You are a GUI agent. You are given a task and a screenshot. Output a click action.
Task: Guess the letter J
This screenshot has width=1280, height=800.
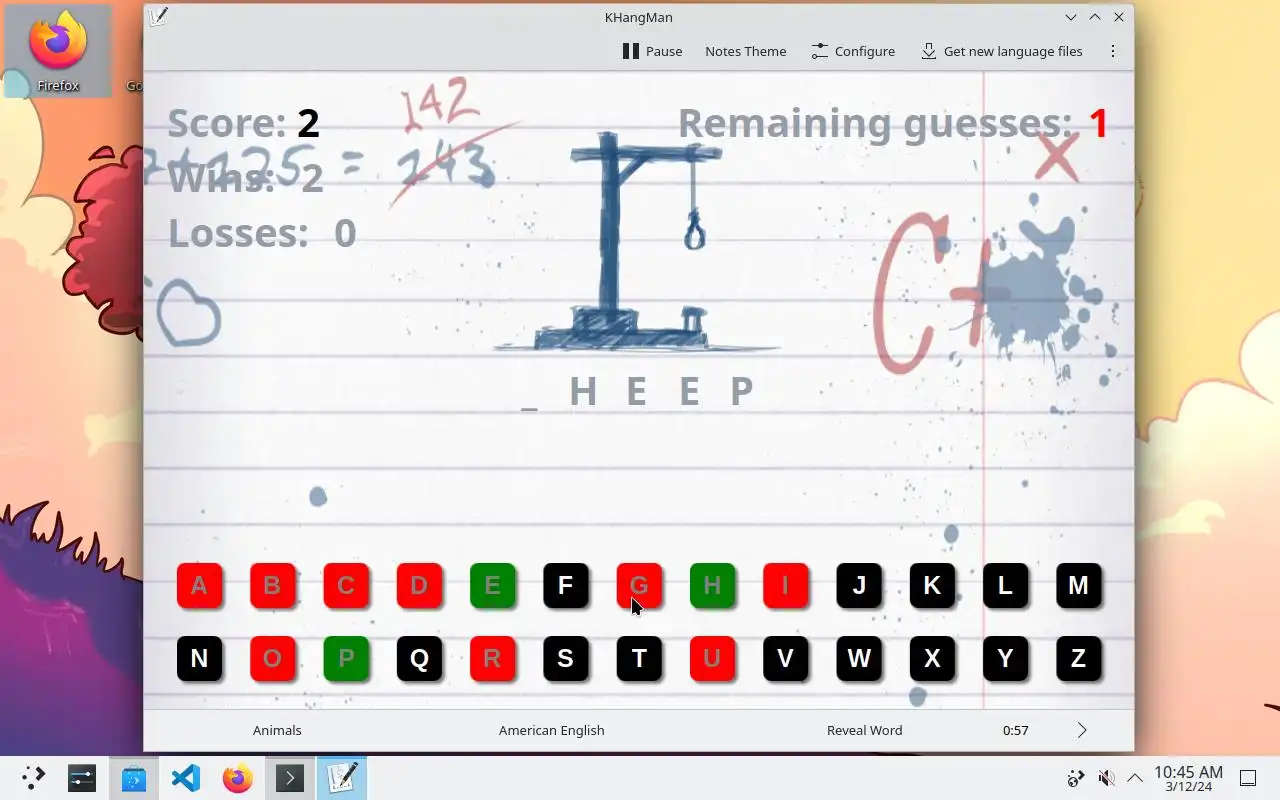coord(858,585)
